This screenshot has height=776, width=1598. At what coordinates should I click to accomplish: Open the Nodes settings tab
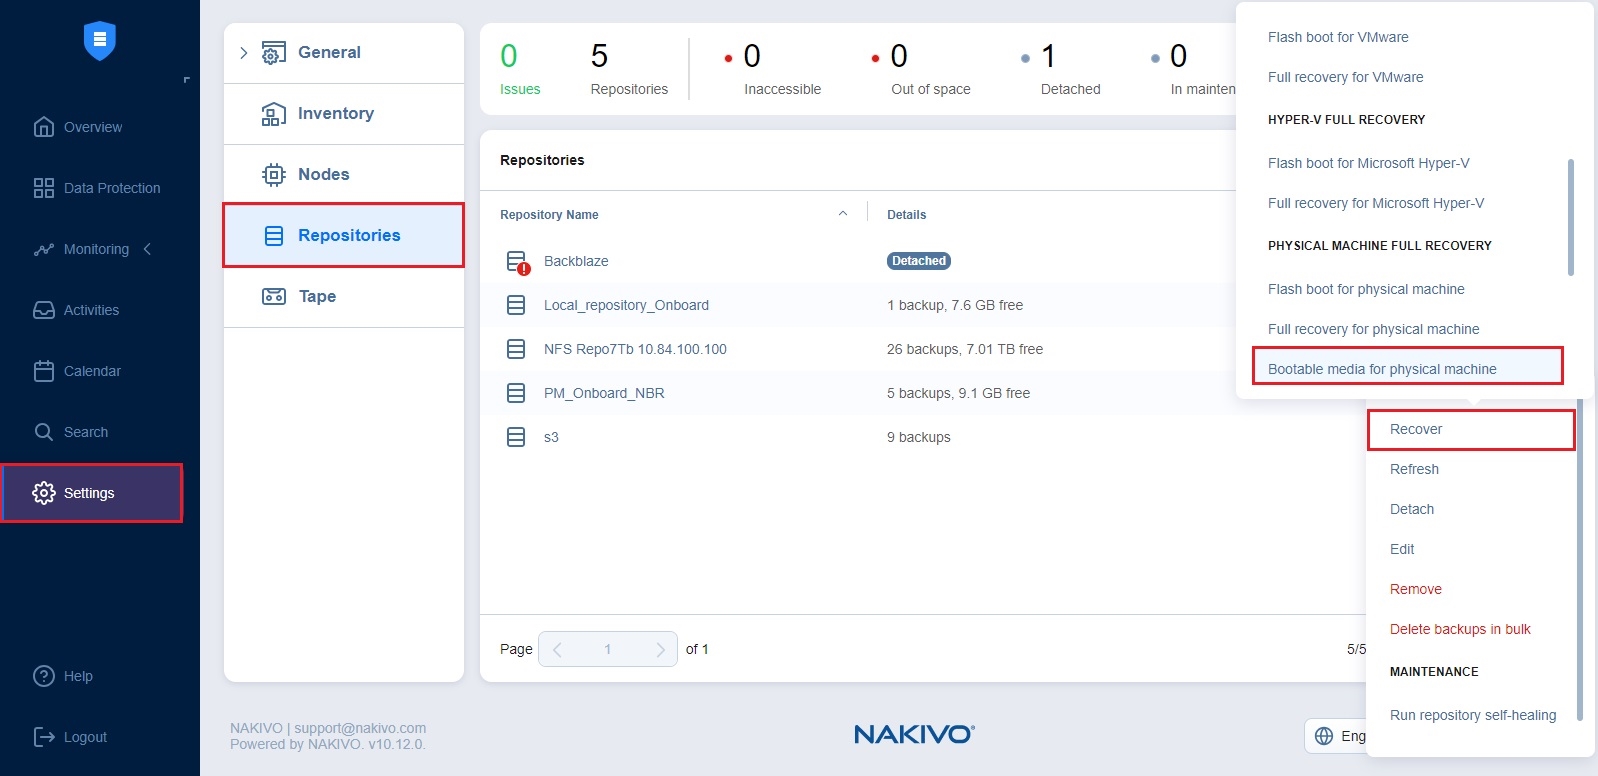pyautogui.click(x=323, y=174)
